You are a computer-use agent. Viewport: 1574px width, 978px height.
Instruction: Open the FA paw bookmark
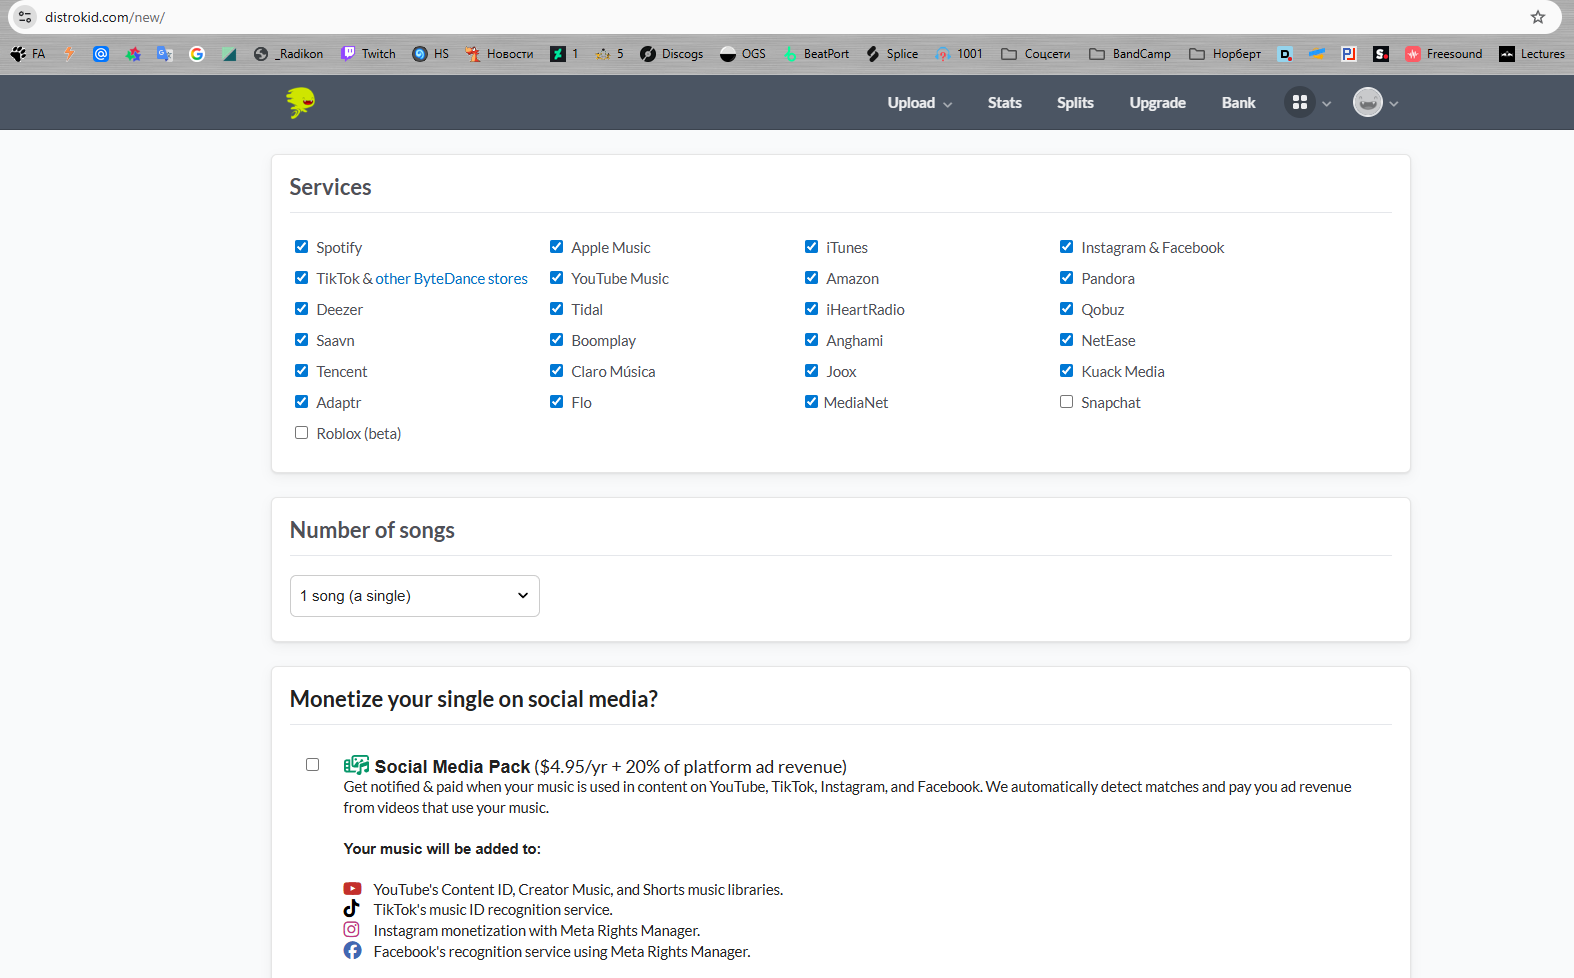pos(28,54)
